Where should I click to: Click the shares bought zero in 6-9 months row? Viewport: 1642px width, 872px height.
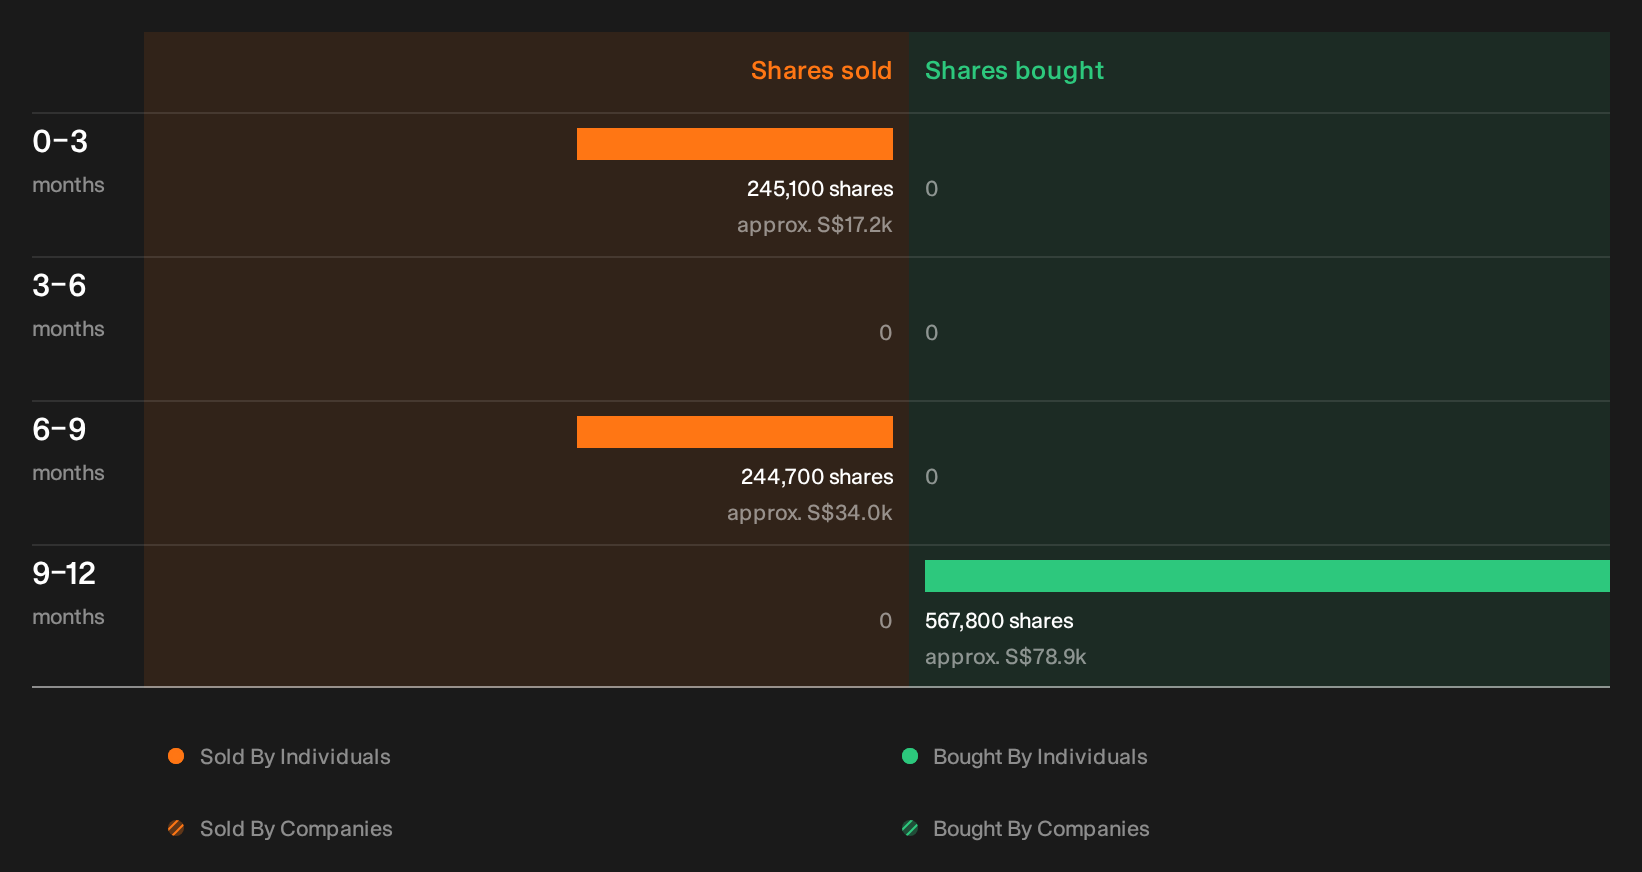tap(932, 477)
